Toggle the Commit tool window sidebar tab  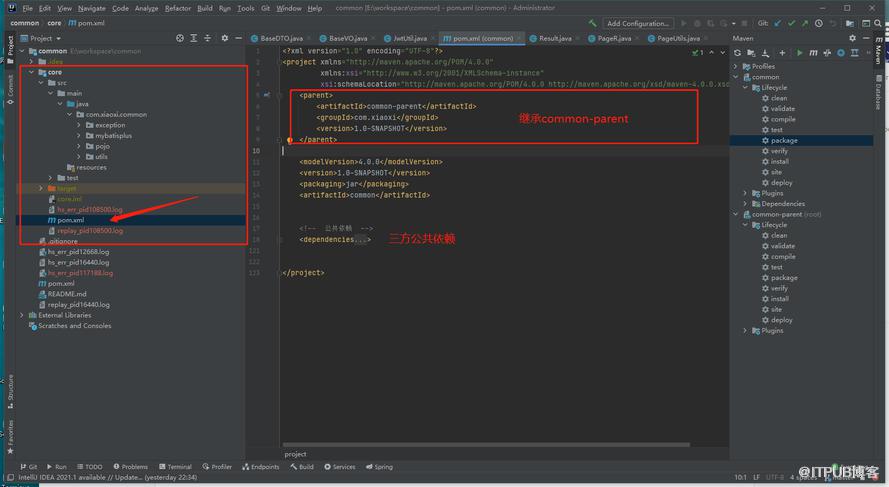10,90
